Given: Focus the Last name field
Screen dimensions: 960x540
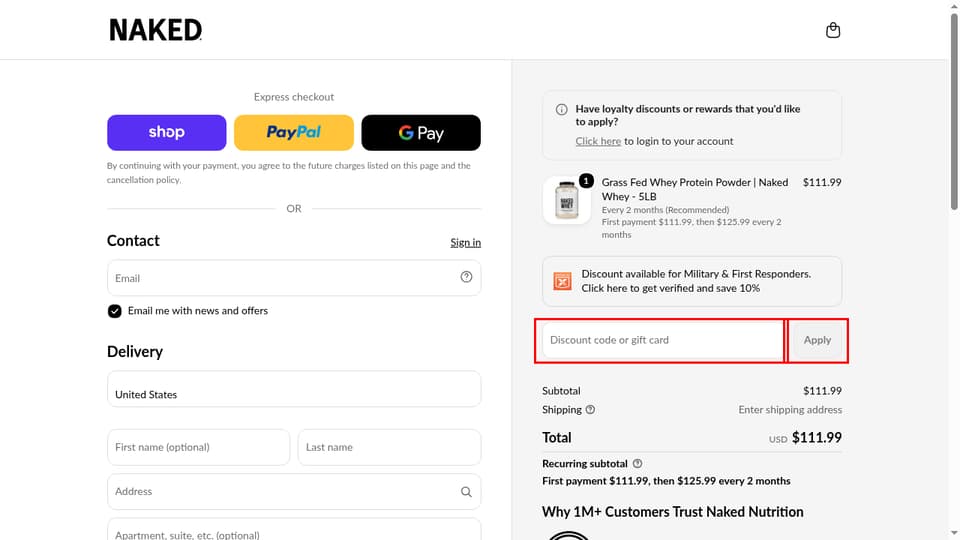Looking at the screenshot, I should point(389,448).
